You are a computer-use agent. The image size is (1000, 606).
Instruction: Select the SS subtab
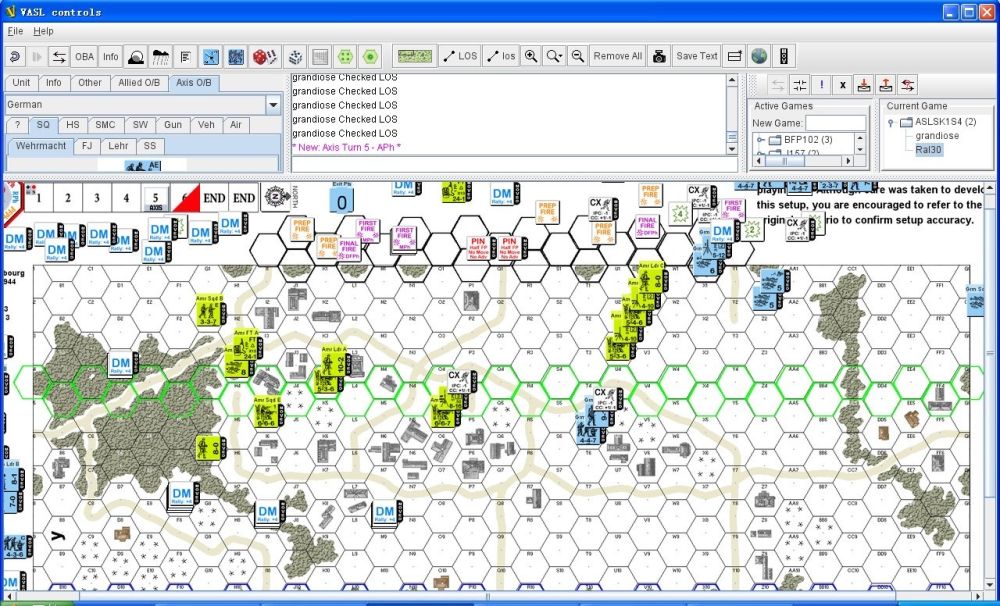(x=150, y=146)
